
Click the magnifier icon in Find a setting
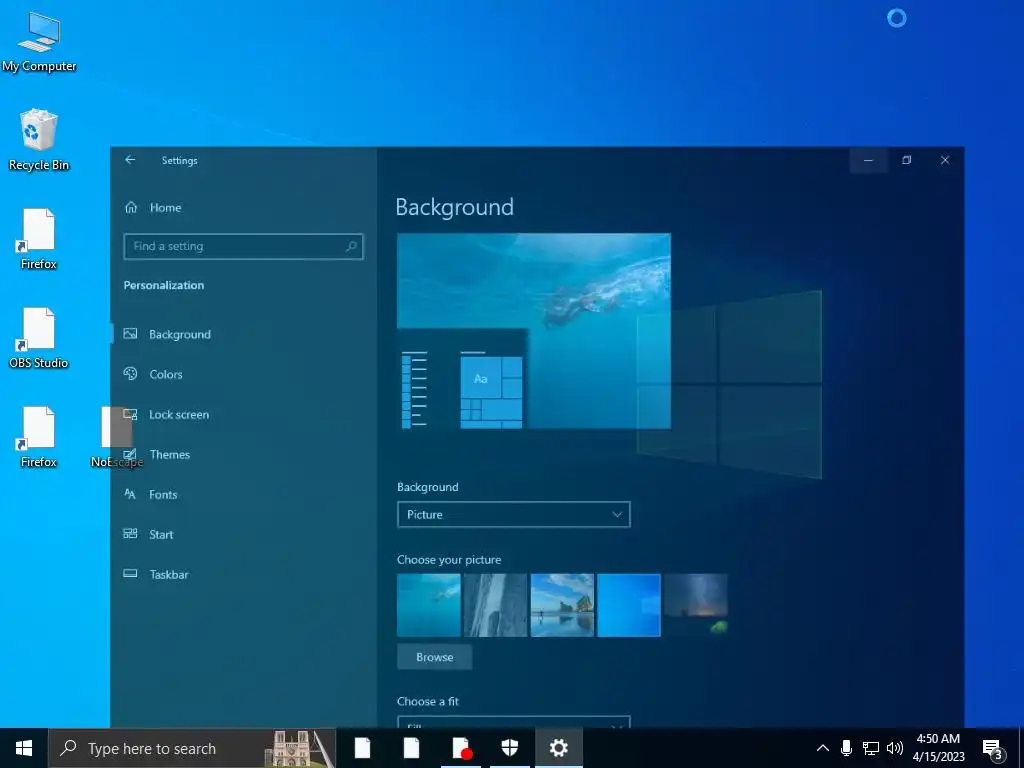coord(351,246)
